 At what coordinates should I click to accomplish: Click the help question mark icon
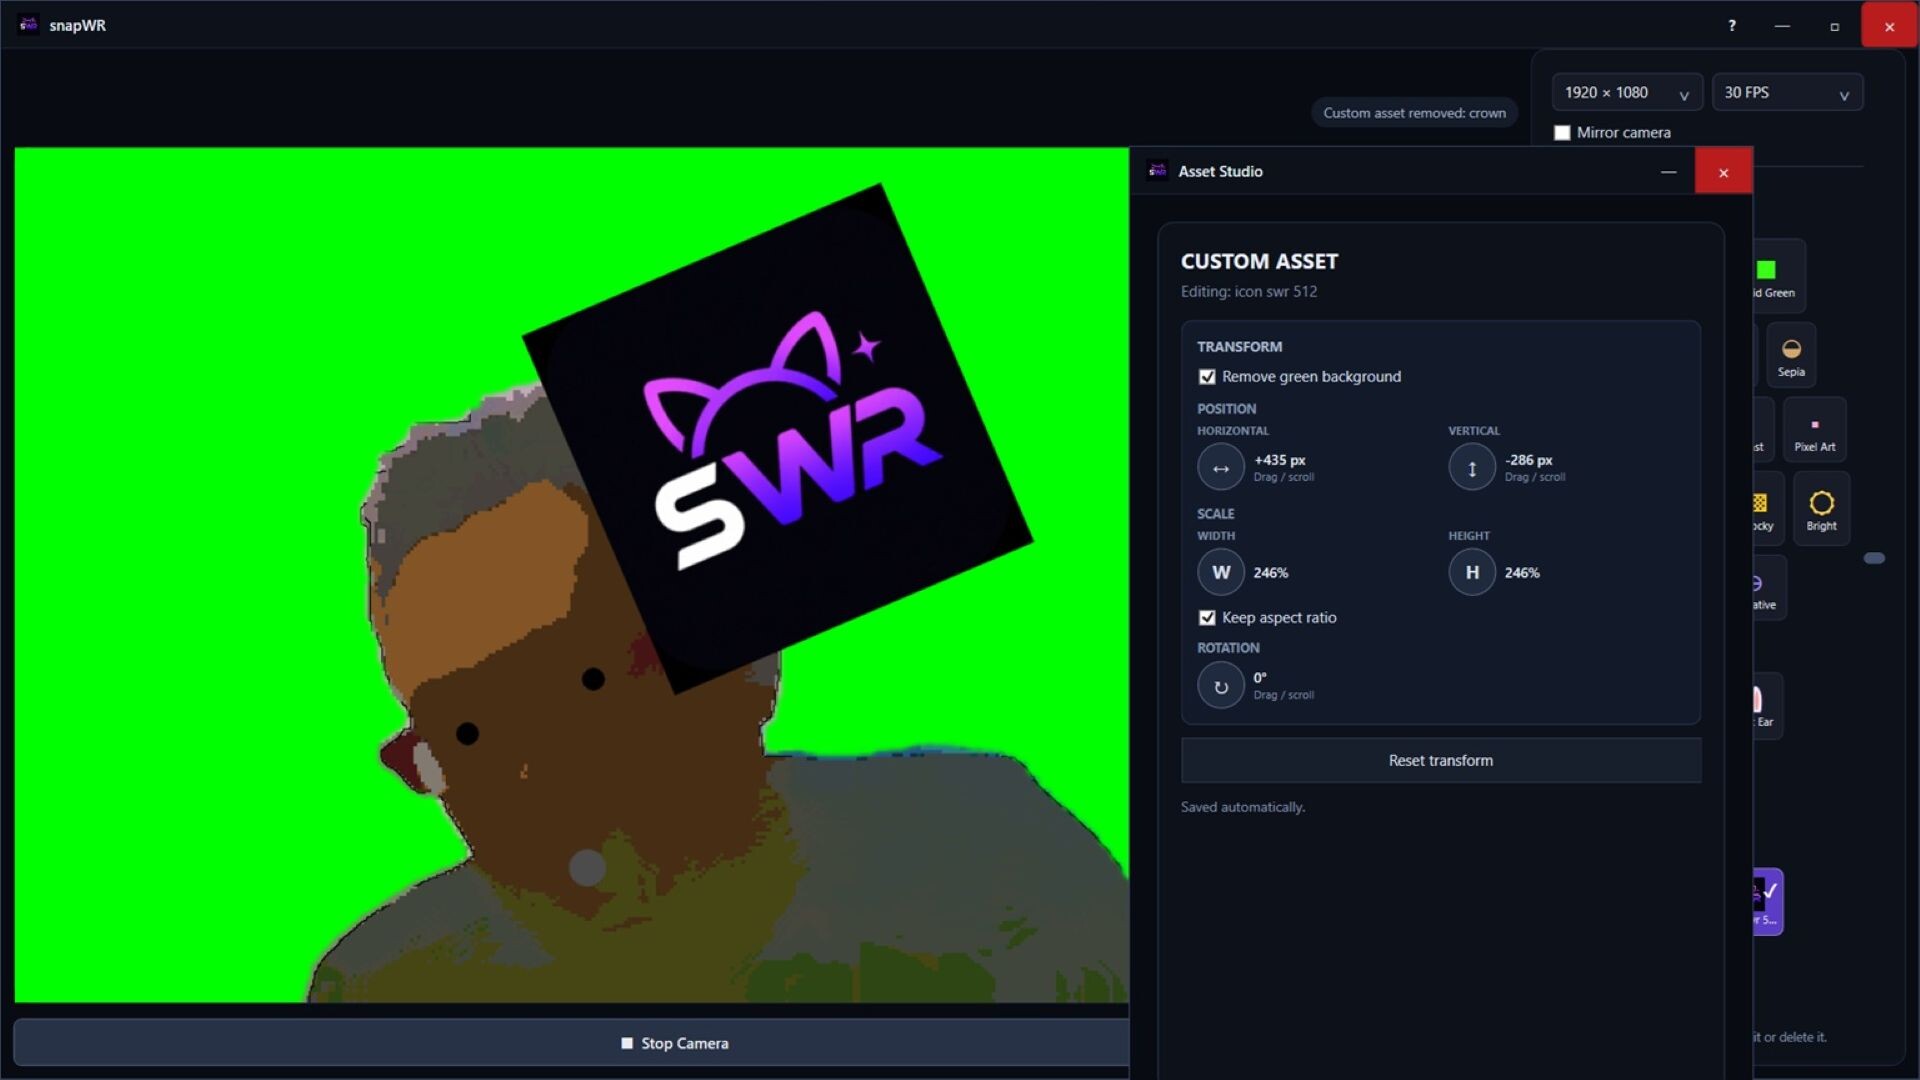click(x=1732, y=26)
